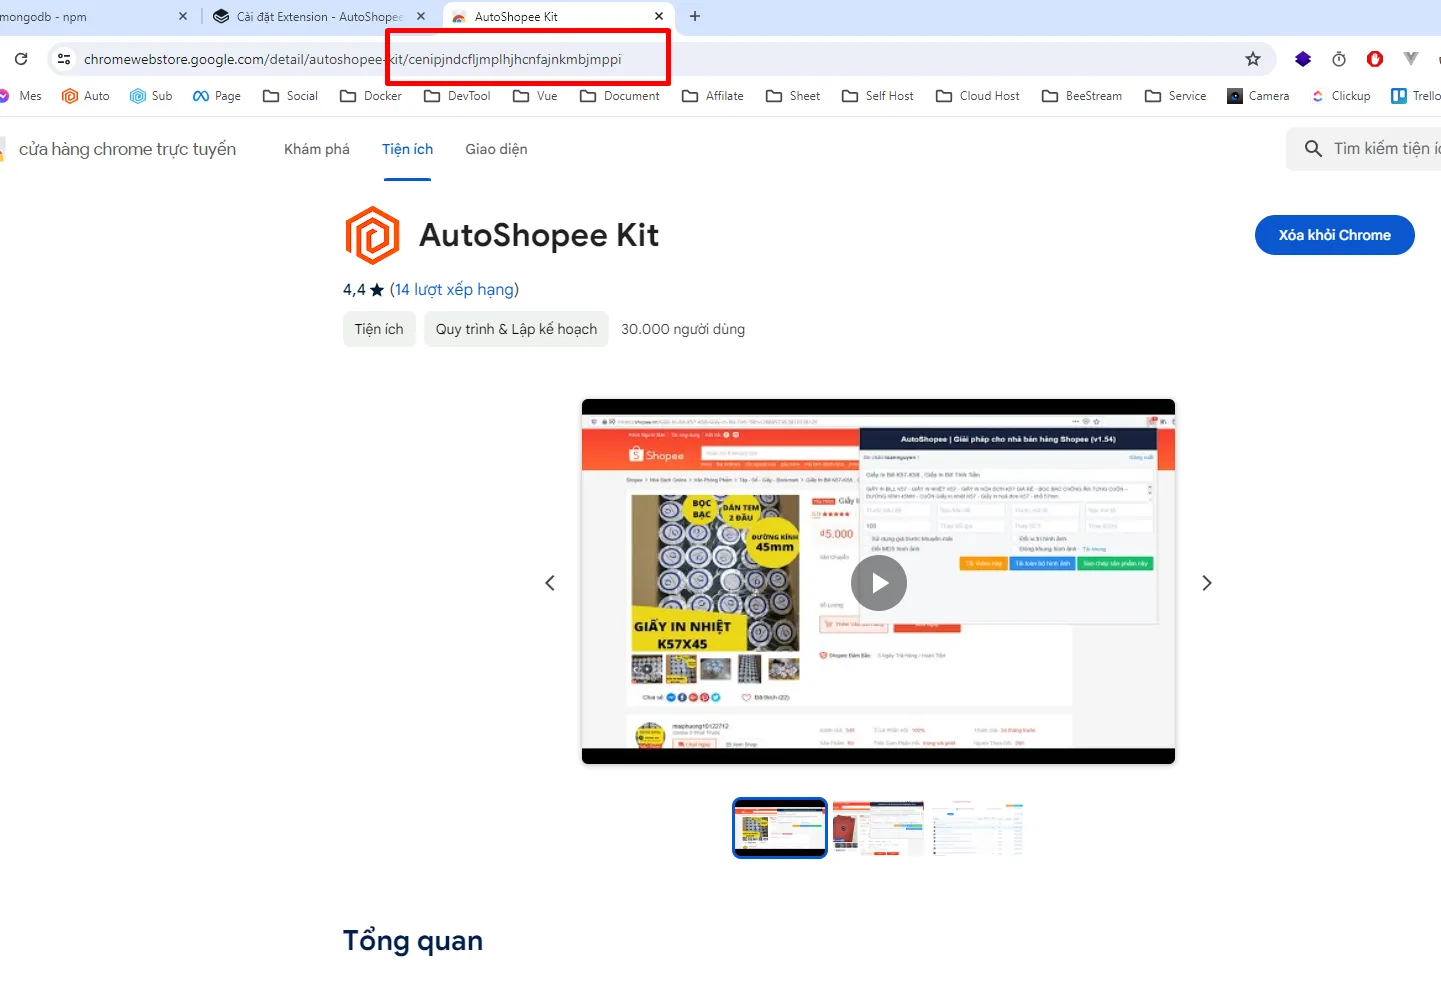Open the Vue bookmark folder
Screen dimensions: 1441x997
[x=535, y=96]
